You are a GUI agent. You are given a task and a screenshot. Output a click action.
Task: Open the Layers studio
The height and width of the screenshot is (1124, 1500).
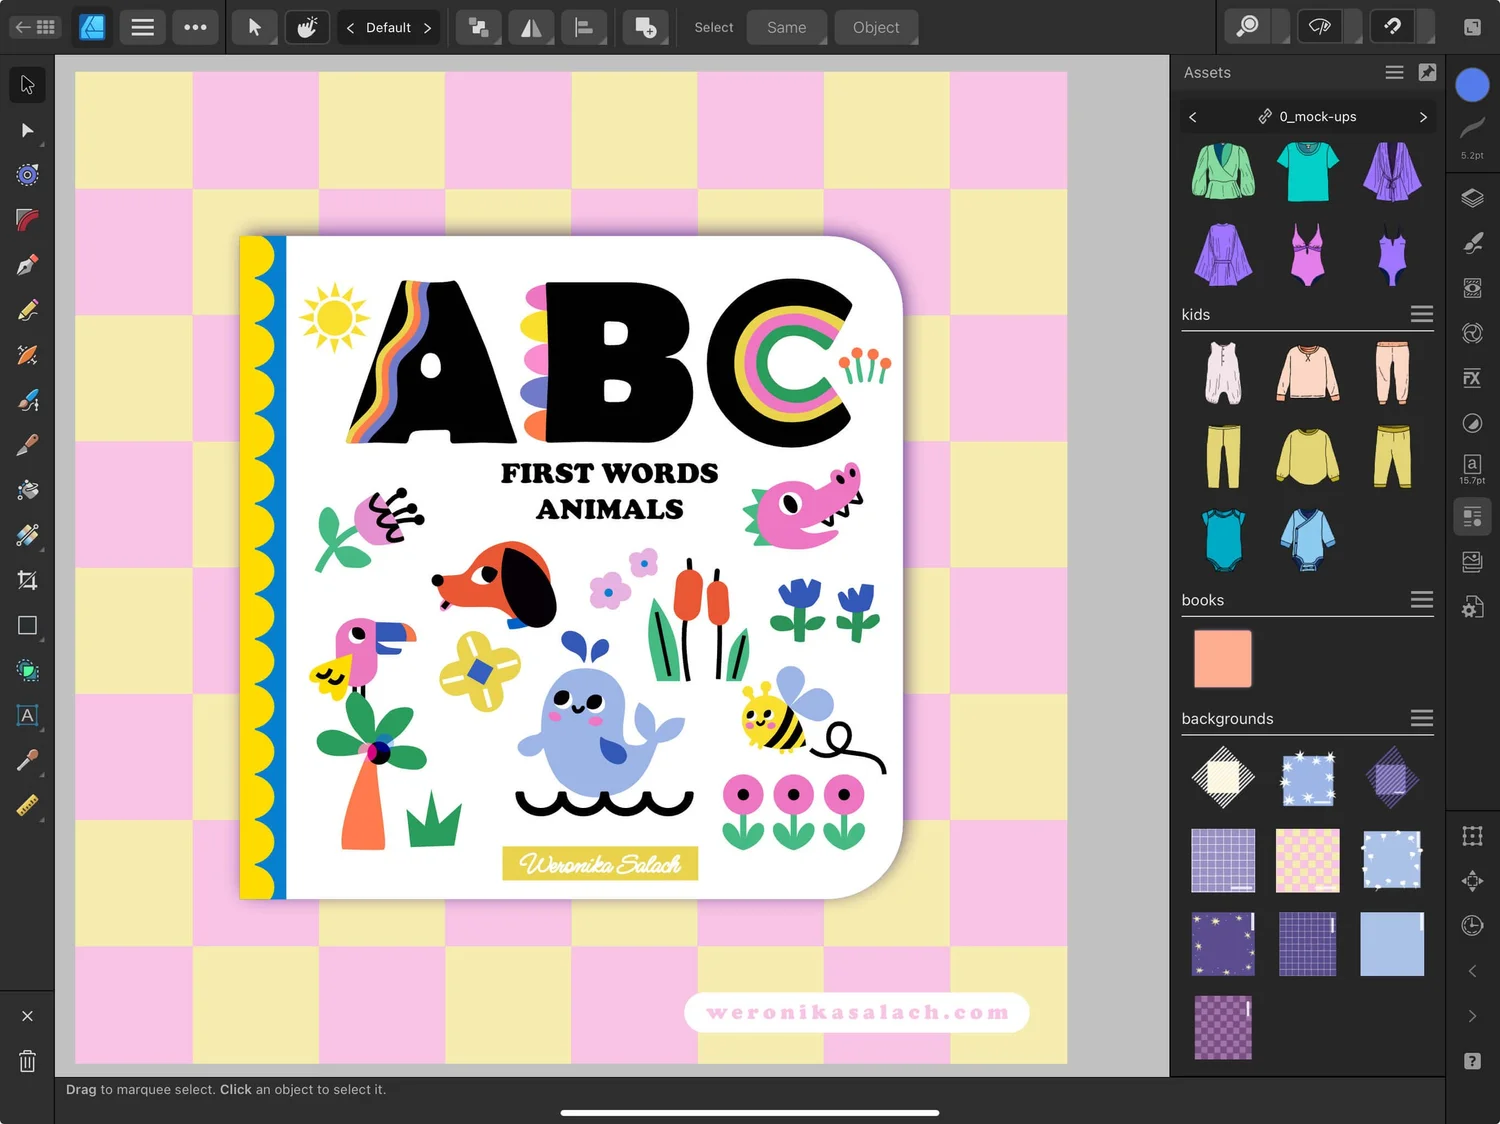pos(1472,197)
